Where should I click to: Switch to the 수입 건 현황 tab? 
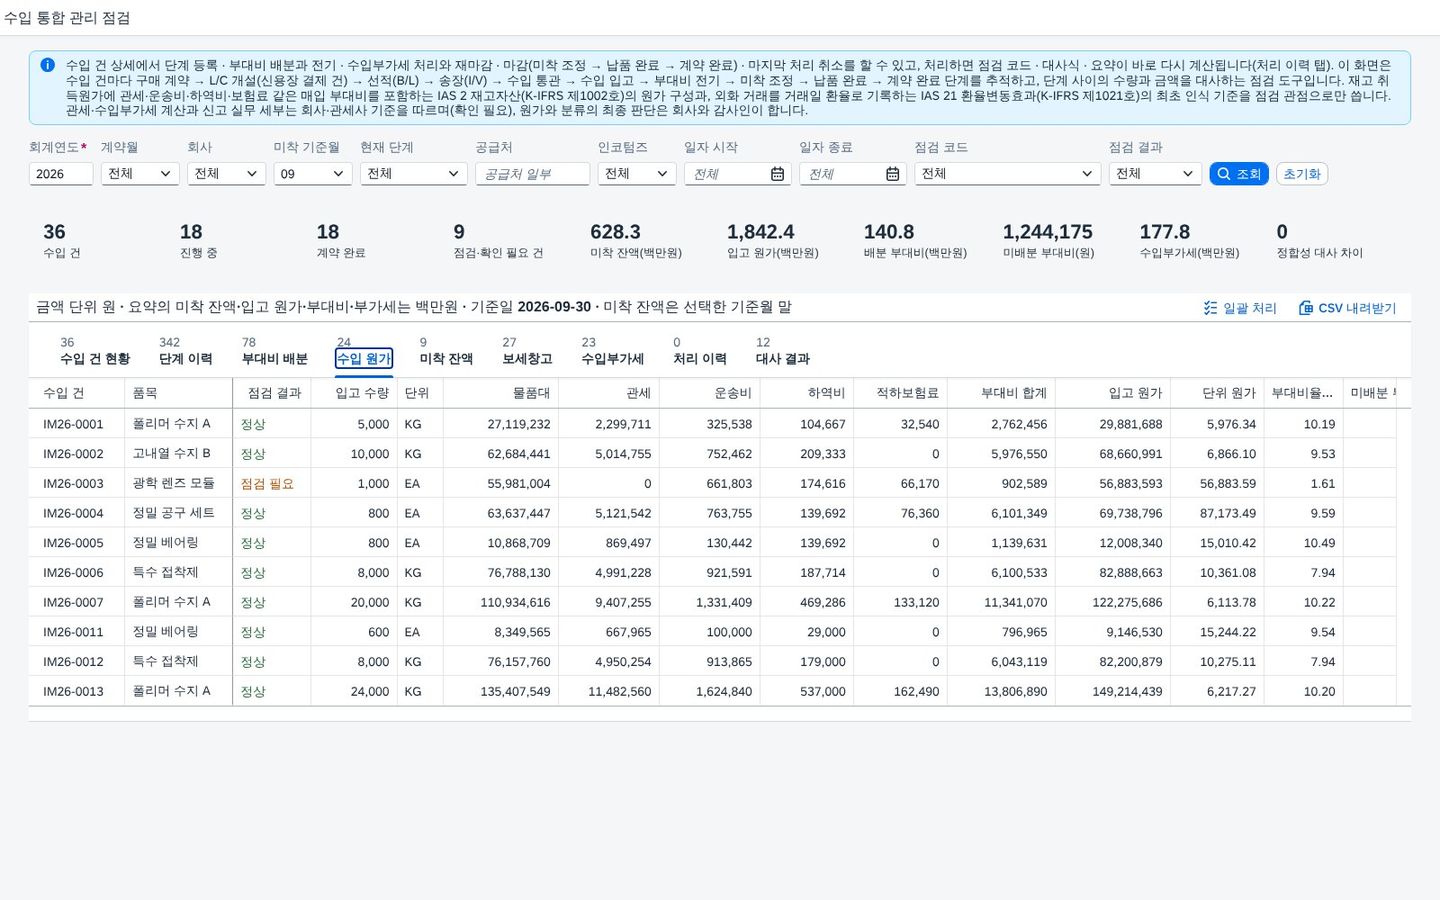pos(95,351)
